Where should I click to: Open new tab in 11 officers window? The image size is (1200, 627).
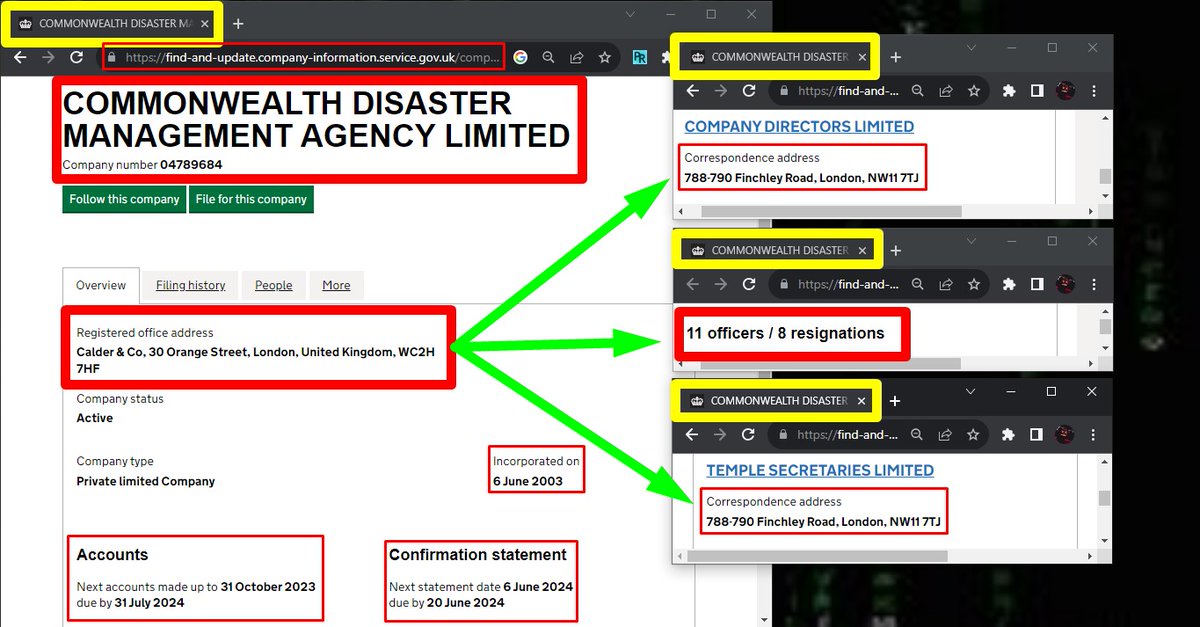(896, 251)
